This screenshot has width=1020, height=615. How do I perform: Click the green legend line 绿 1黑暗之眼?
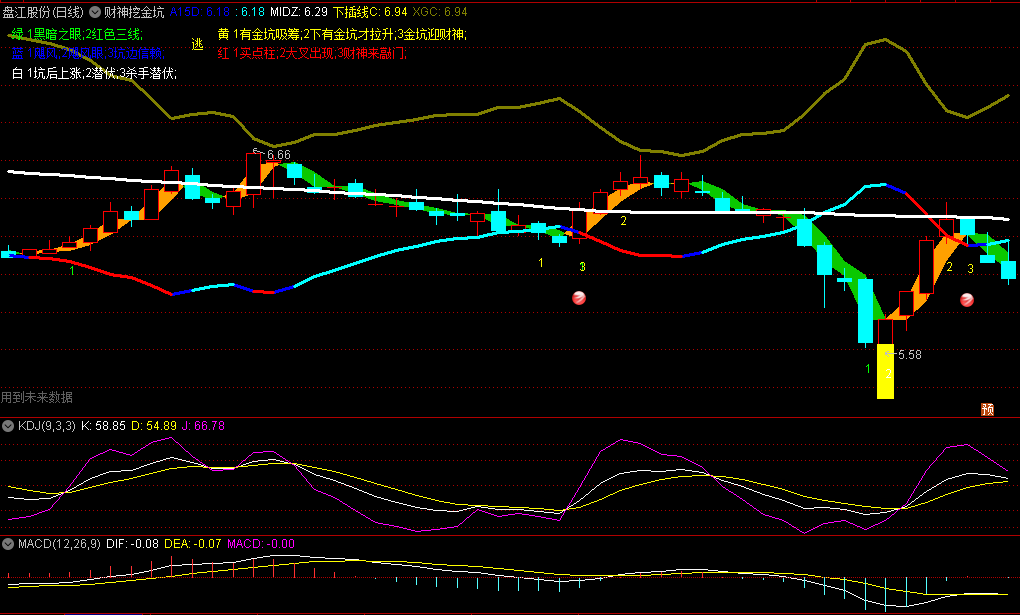click(x=77, y=34)
